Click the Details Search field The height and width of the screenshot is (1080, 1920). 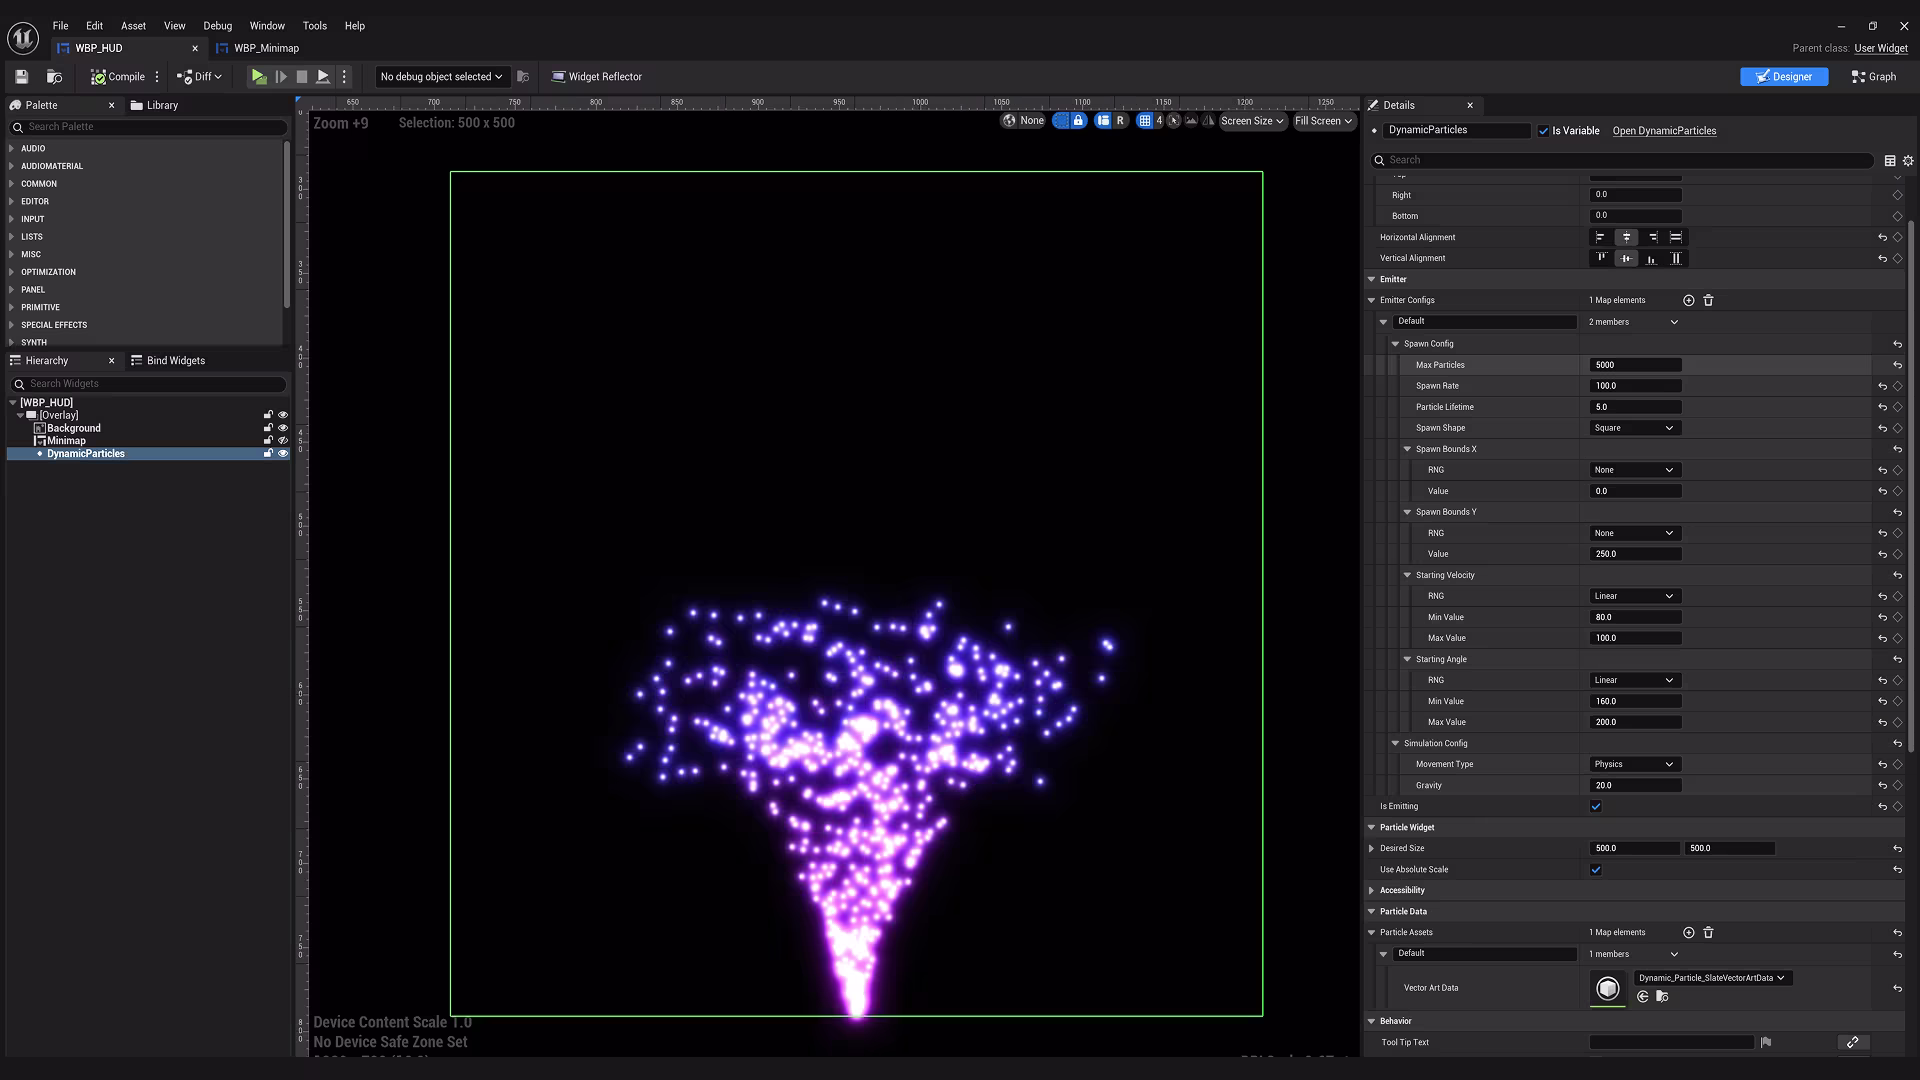pos(1621,160)
